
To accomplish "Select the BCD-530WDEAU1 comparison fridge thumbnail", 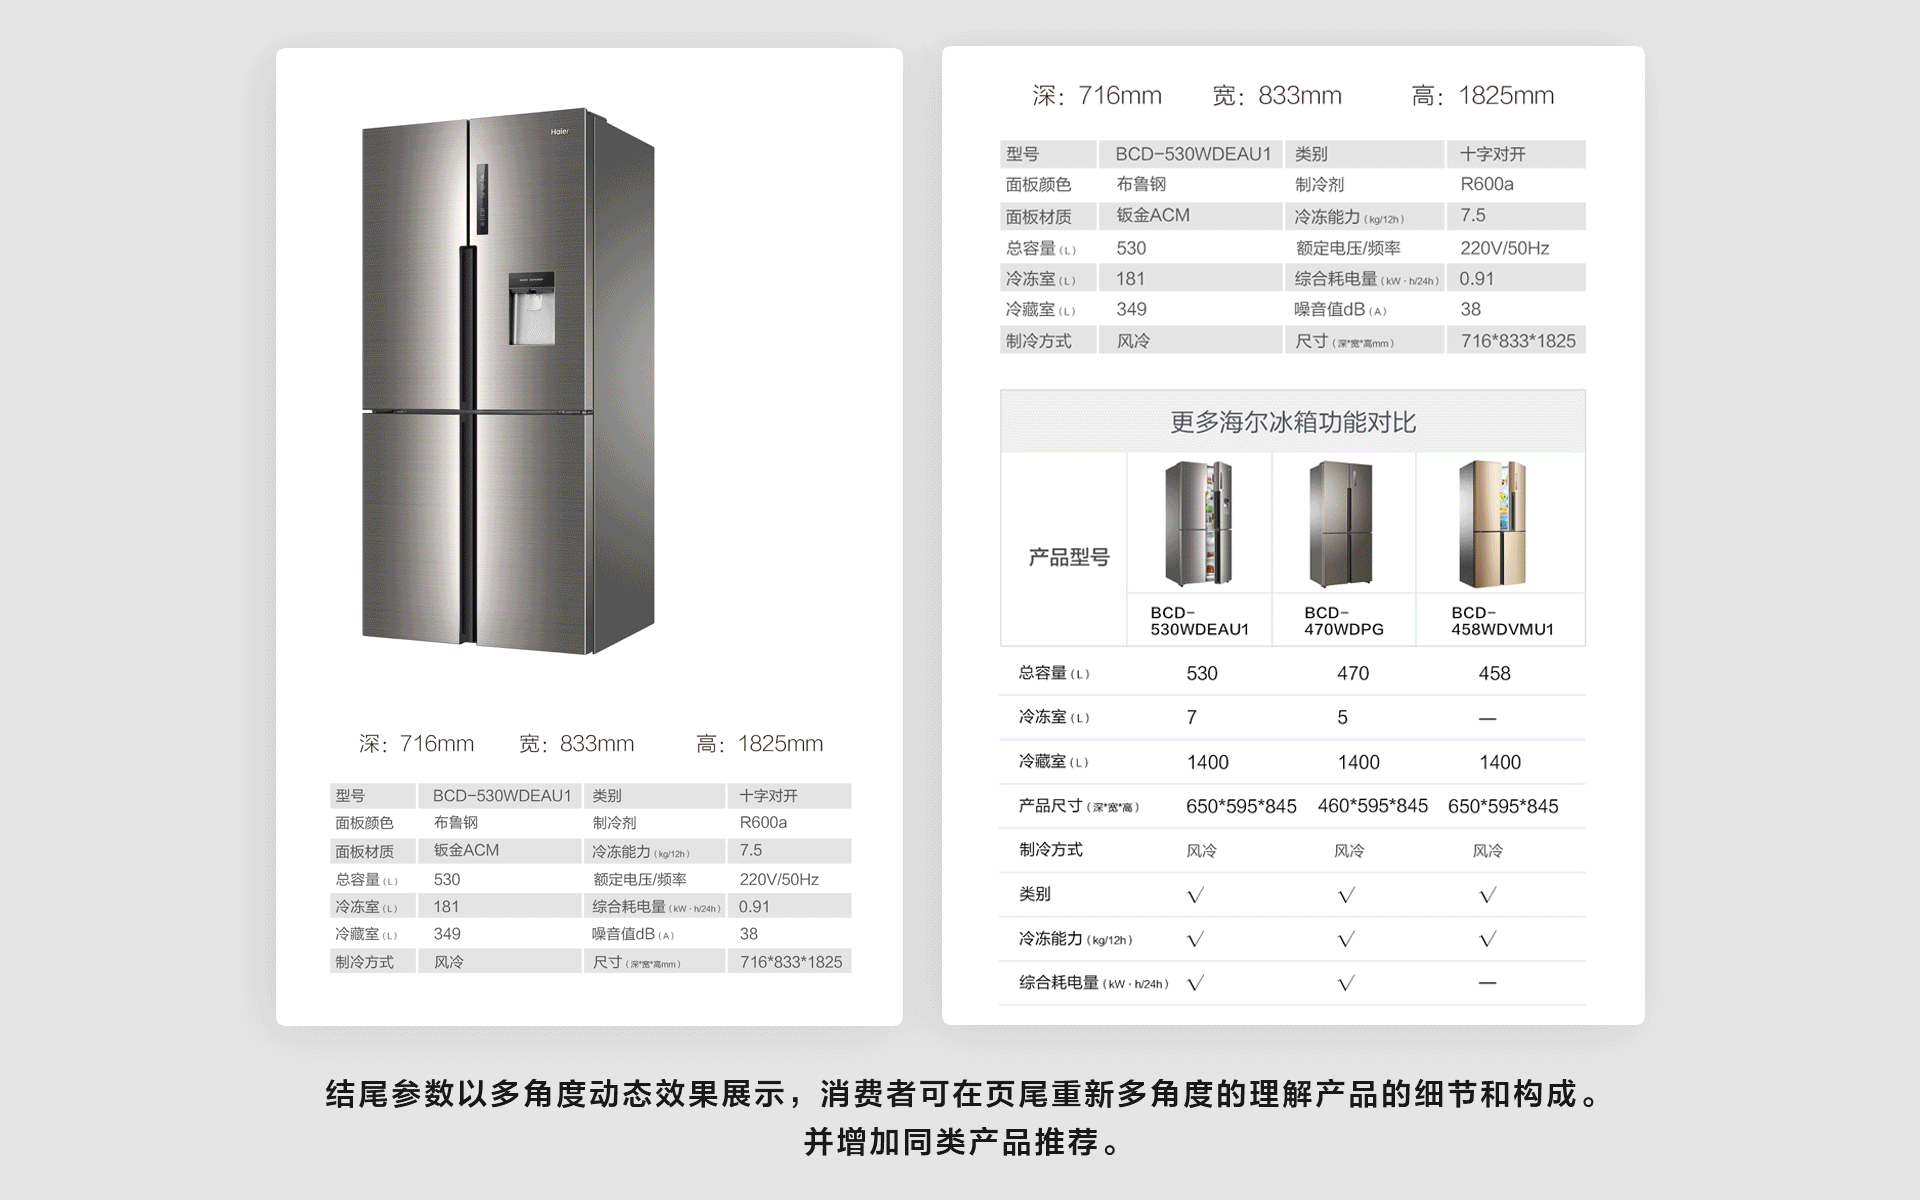I will pos(1198,523).
